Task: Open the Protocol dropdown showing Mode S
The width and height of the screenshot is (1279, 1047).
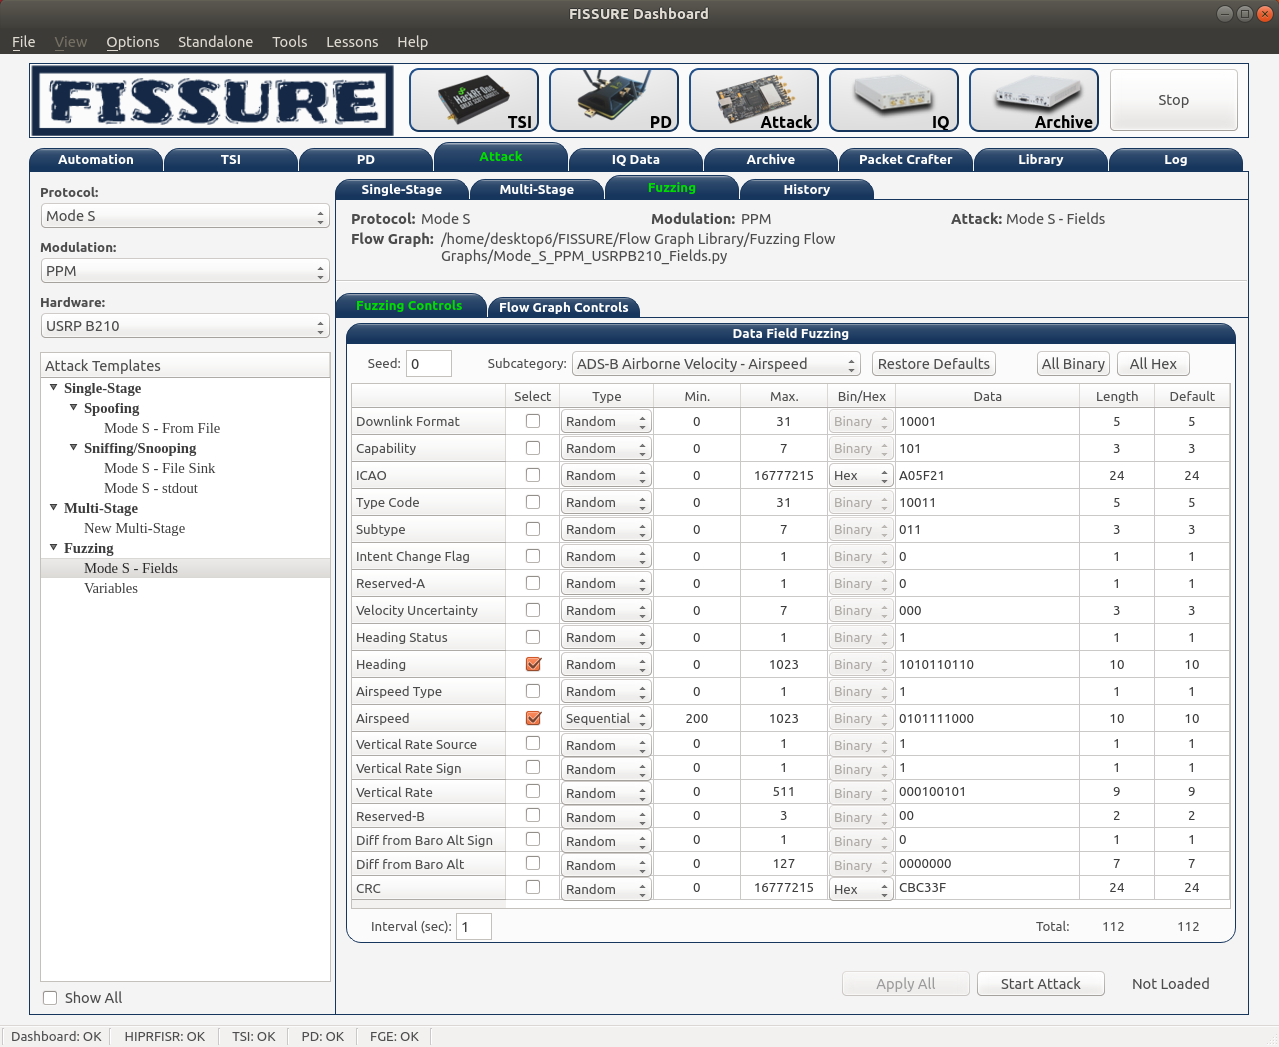Action: point(185,216)
